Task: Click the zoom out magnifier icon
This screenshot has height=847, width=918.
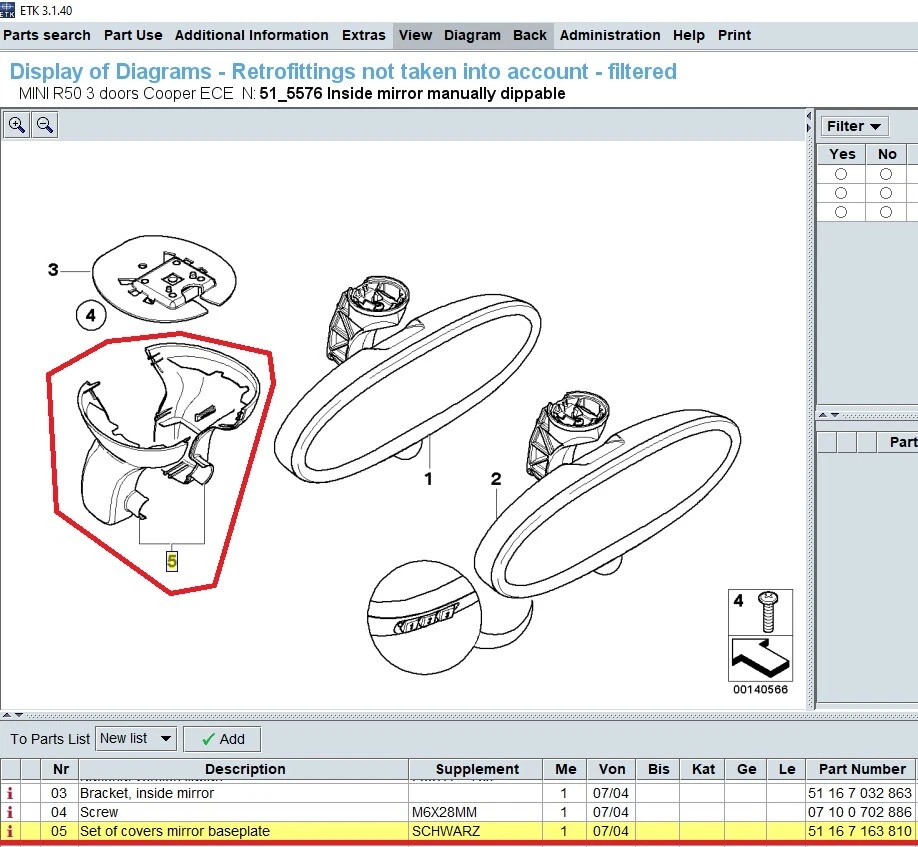Action: (45, 125)
